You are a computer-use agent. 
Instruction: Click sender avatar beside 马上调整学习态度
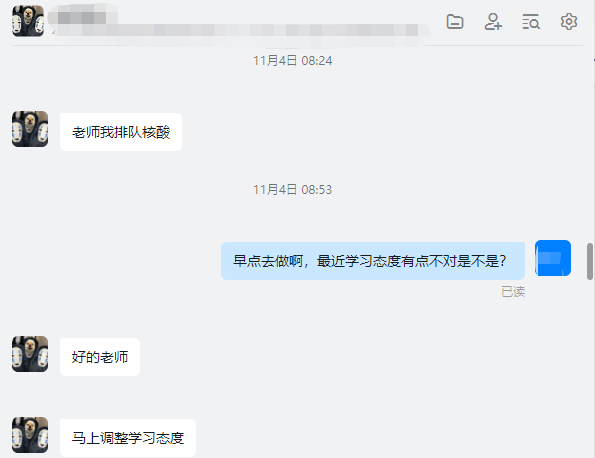30,435
